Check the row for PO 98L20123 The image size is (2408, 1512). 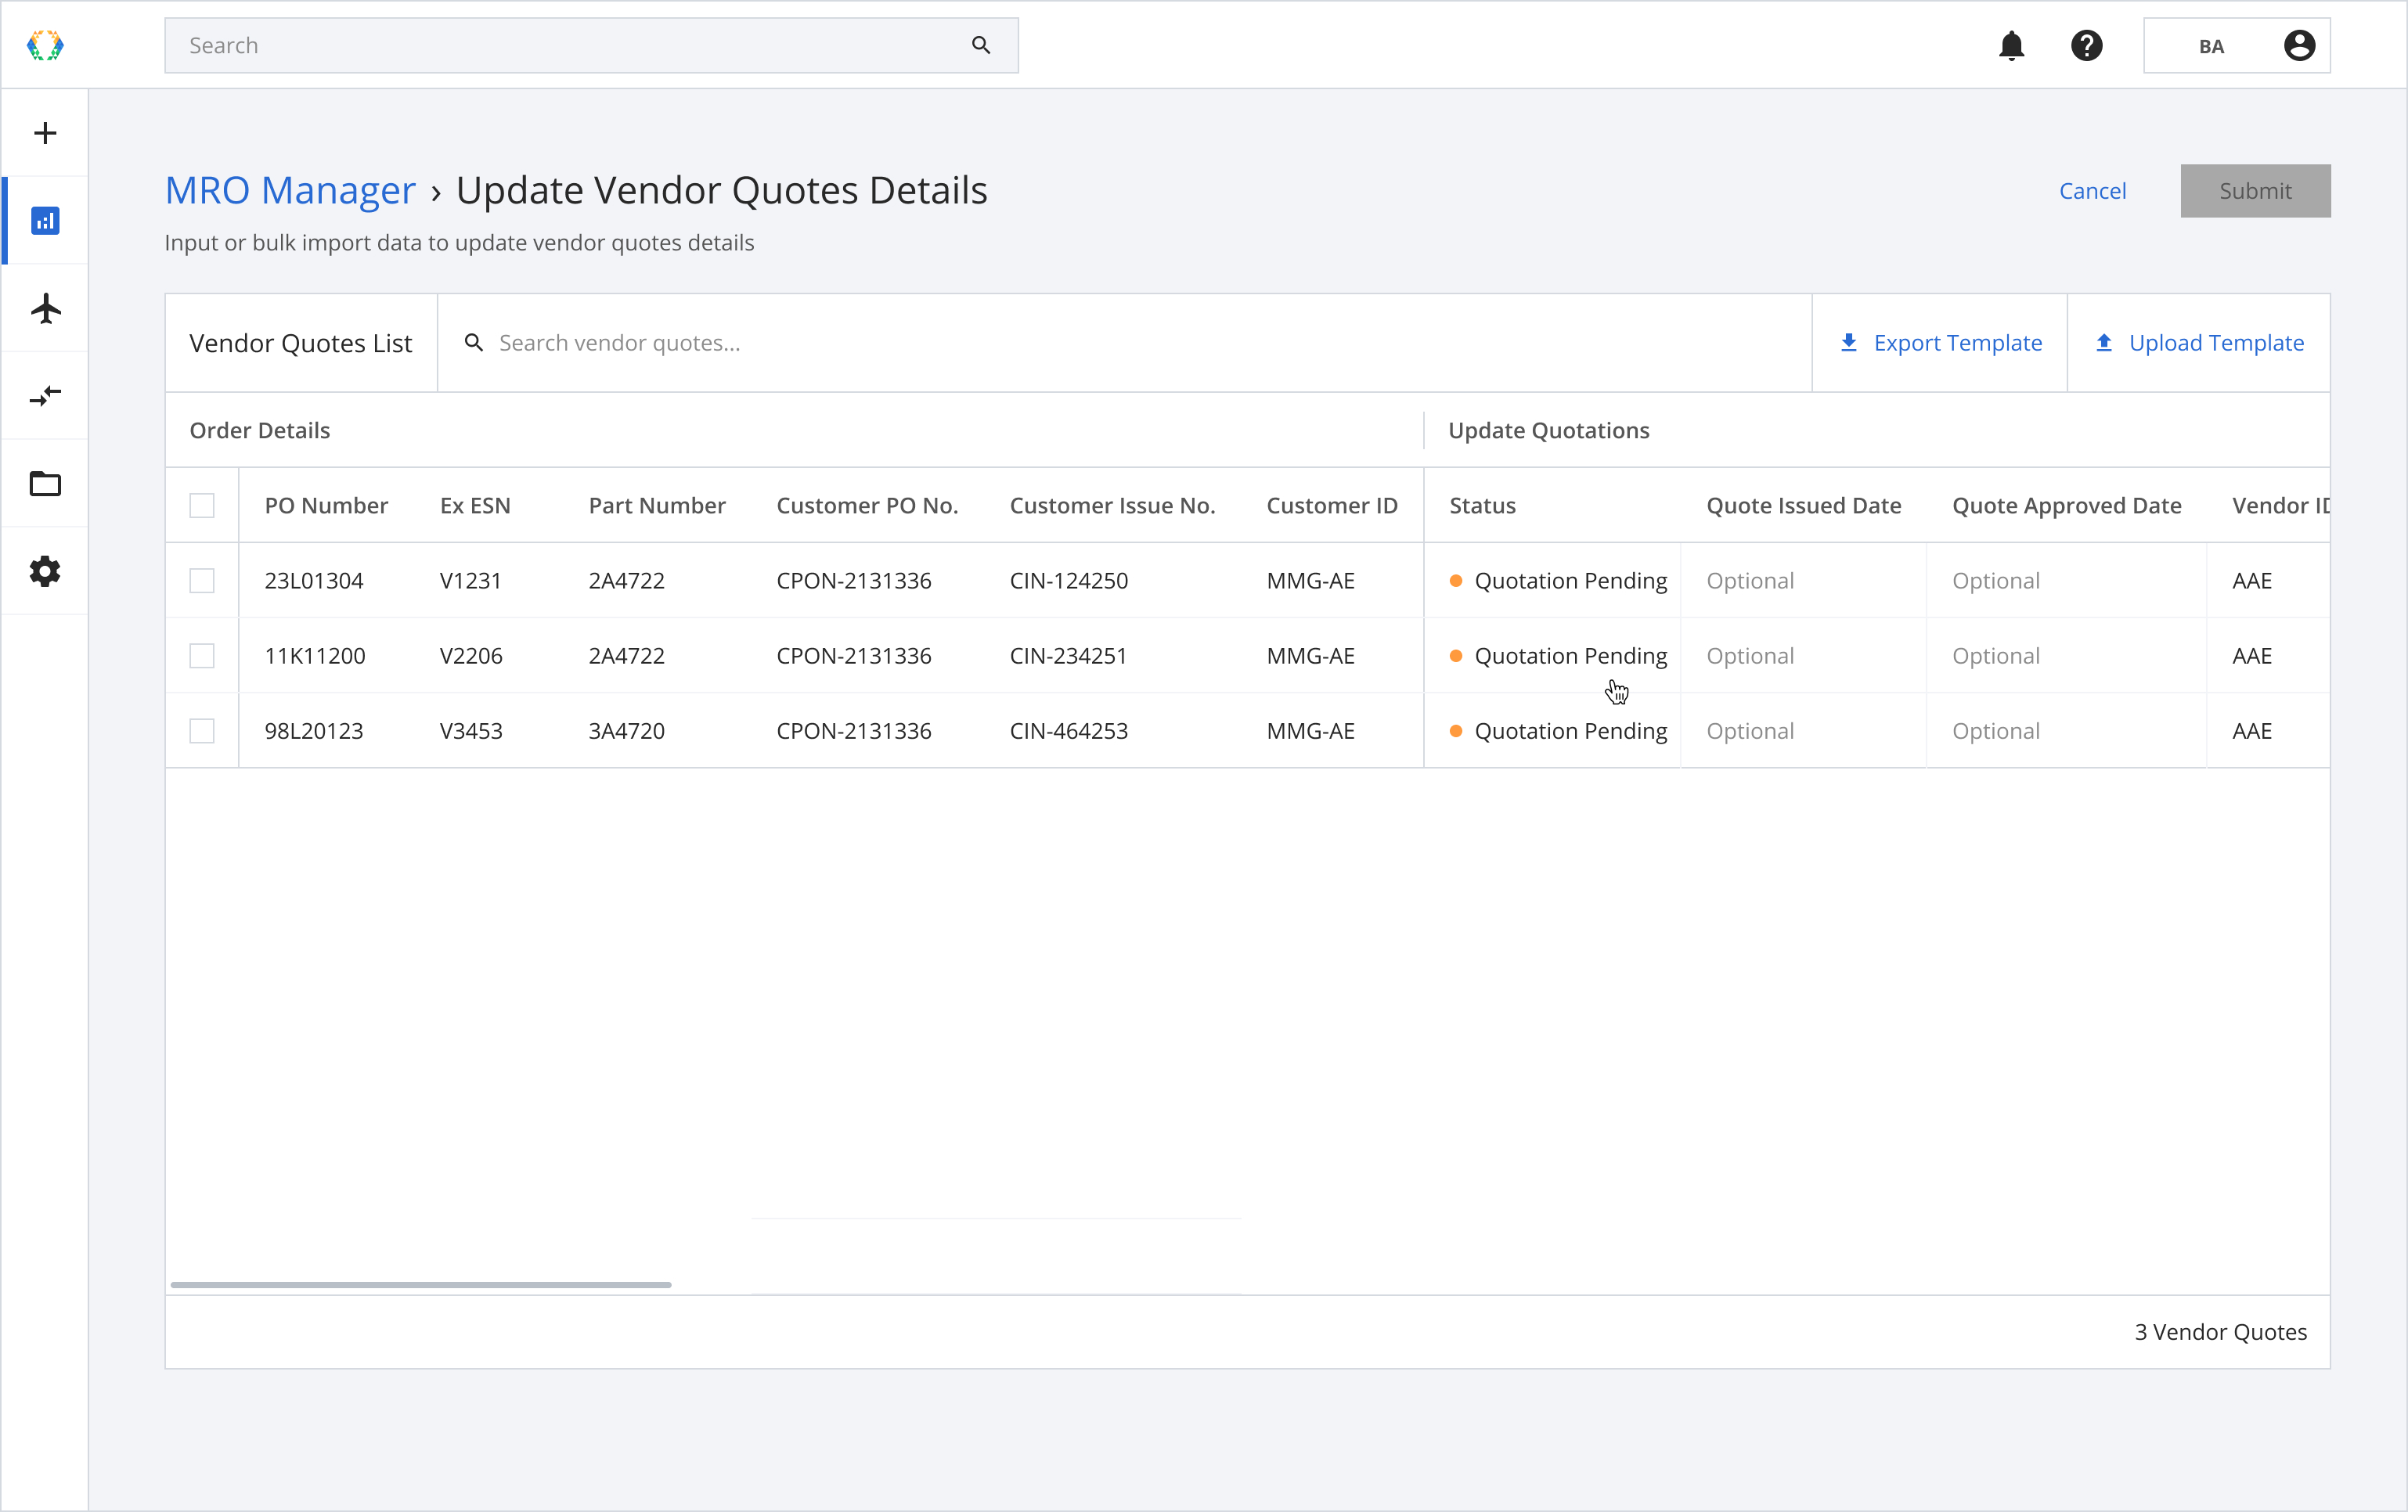click(x=202, y=731)
